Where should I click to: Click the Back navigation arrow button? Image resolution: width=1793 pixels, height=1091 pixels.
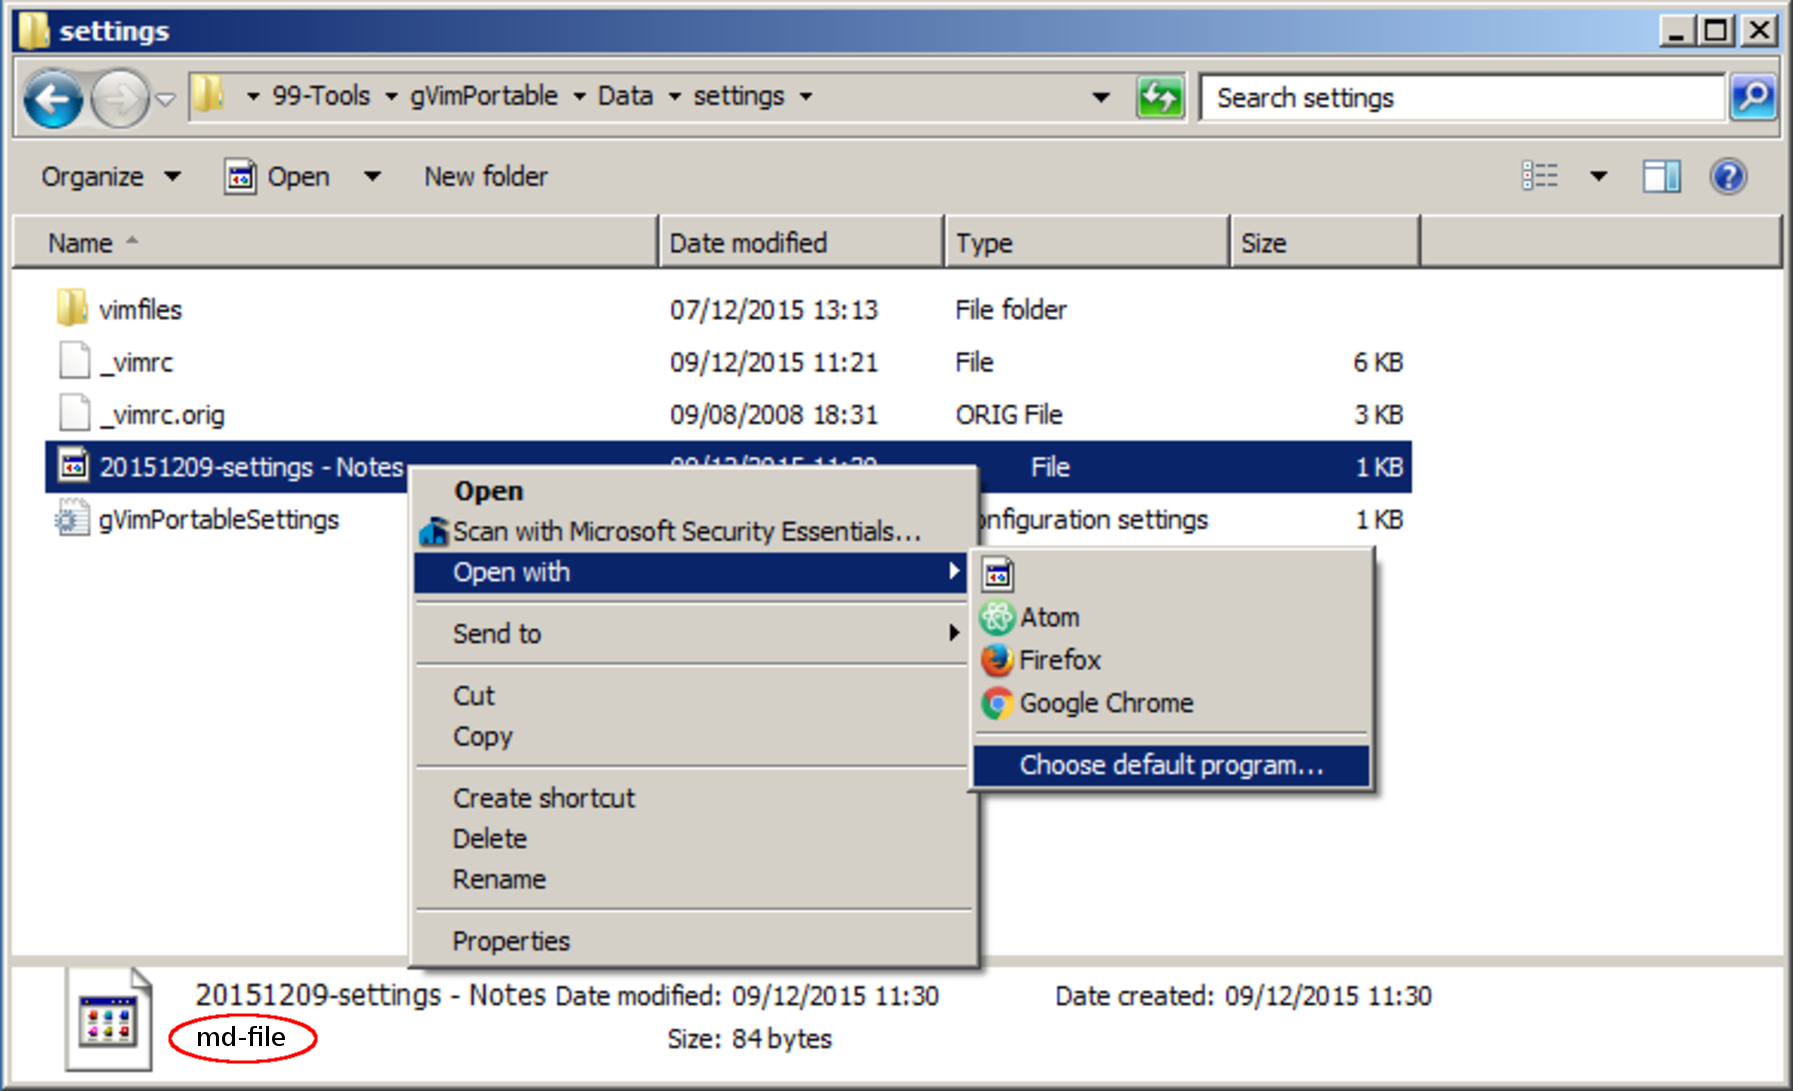click(x=52, y=98)
